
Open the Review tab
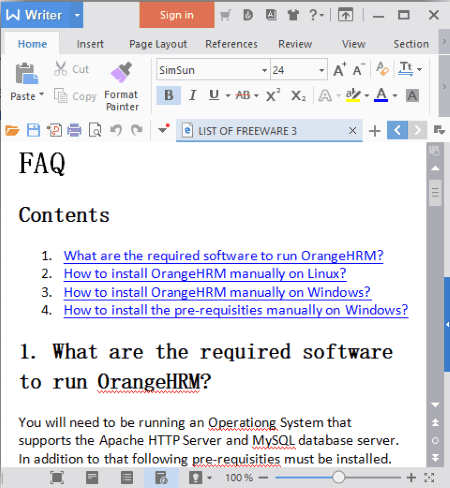(295, 44)
